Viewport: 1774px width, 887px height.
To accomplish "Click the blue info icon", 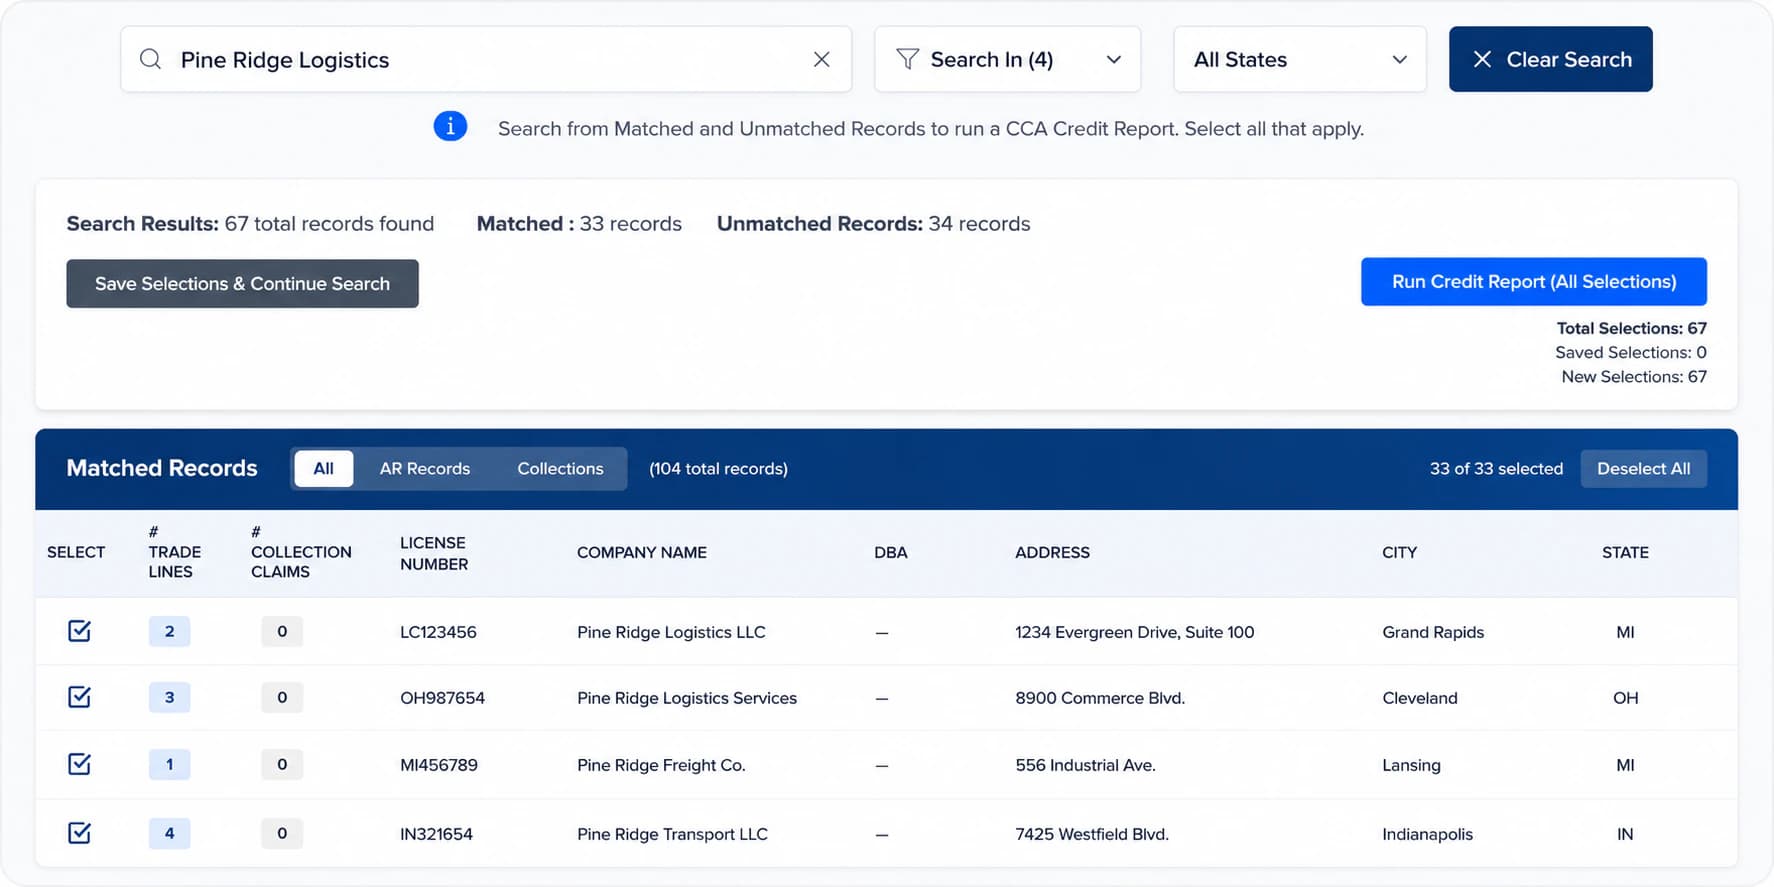I will pyautogui.click(x=450, y=126).
